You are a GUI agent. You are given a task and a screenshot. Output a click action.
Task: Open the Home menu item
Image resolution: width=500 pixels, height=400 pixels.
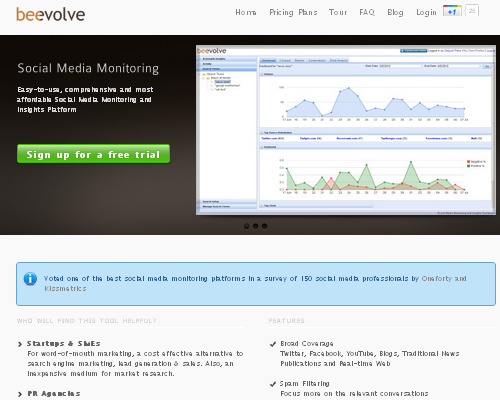(246, 12)
